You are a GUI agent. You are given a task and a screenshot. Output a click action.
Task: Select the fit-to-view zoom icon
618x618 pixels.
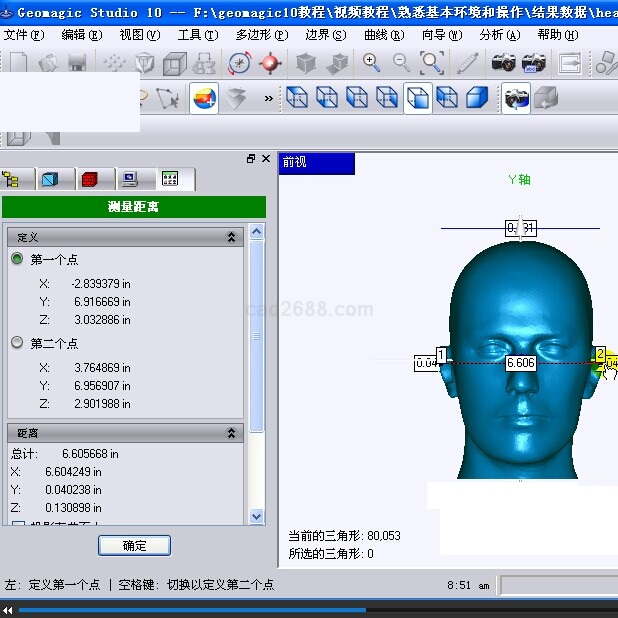click(432, 63)
